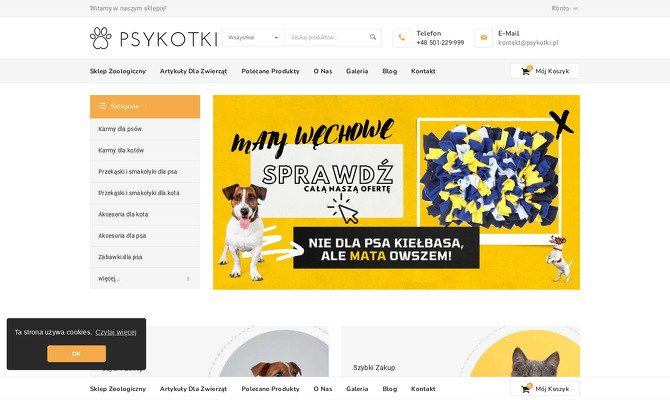Screen dimensions: 670x400
Task: Open Blog in bottom sticky bar
Action: [390, 389]
